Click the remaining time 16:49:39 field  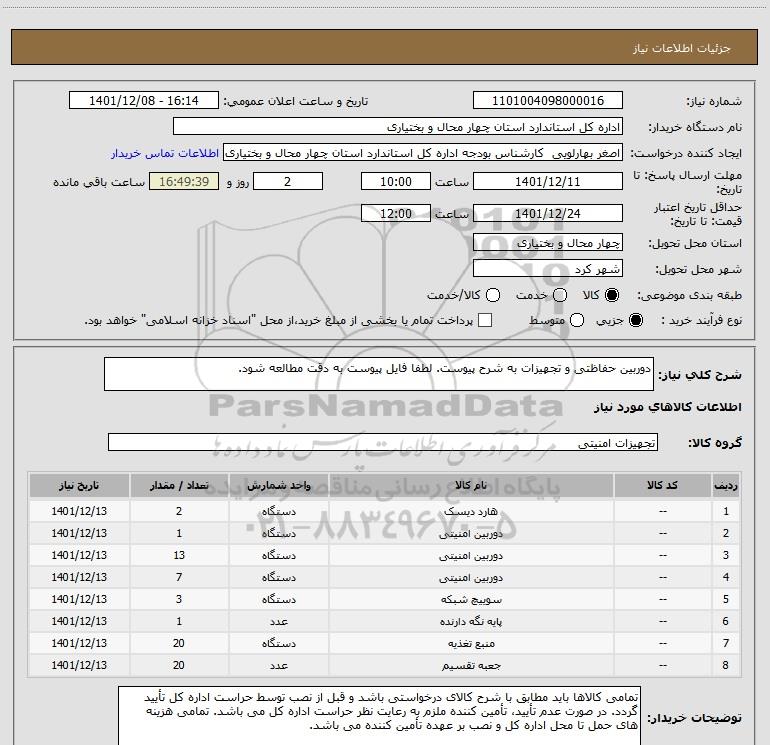pos(184,181)
